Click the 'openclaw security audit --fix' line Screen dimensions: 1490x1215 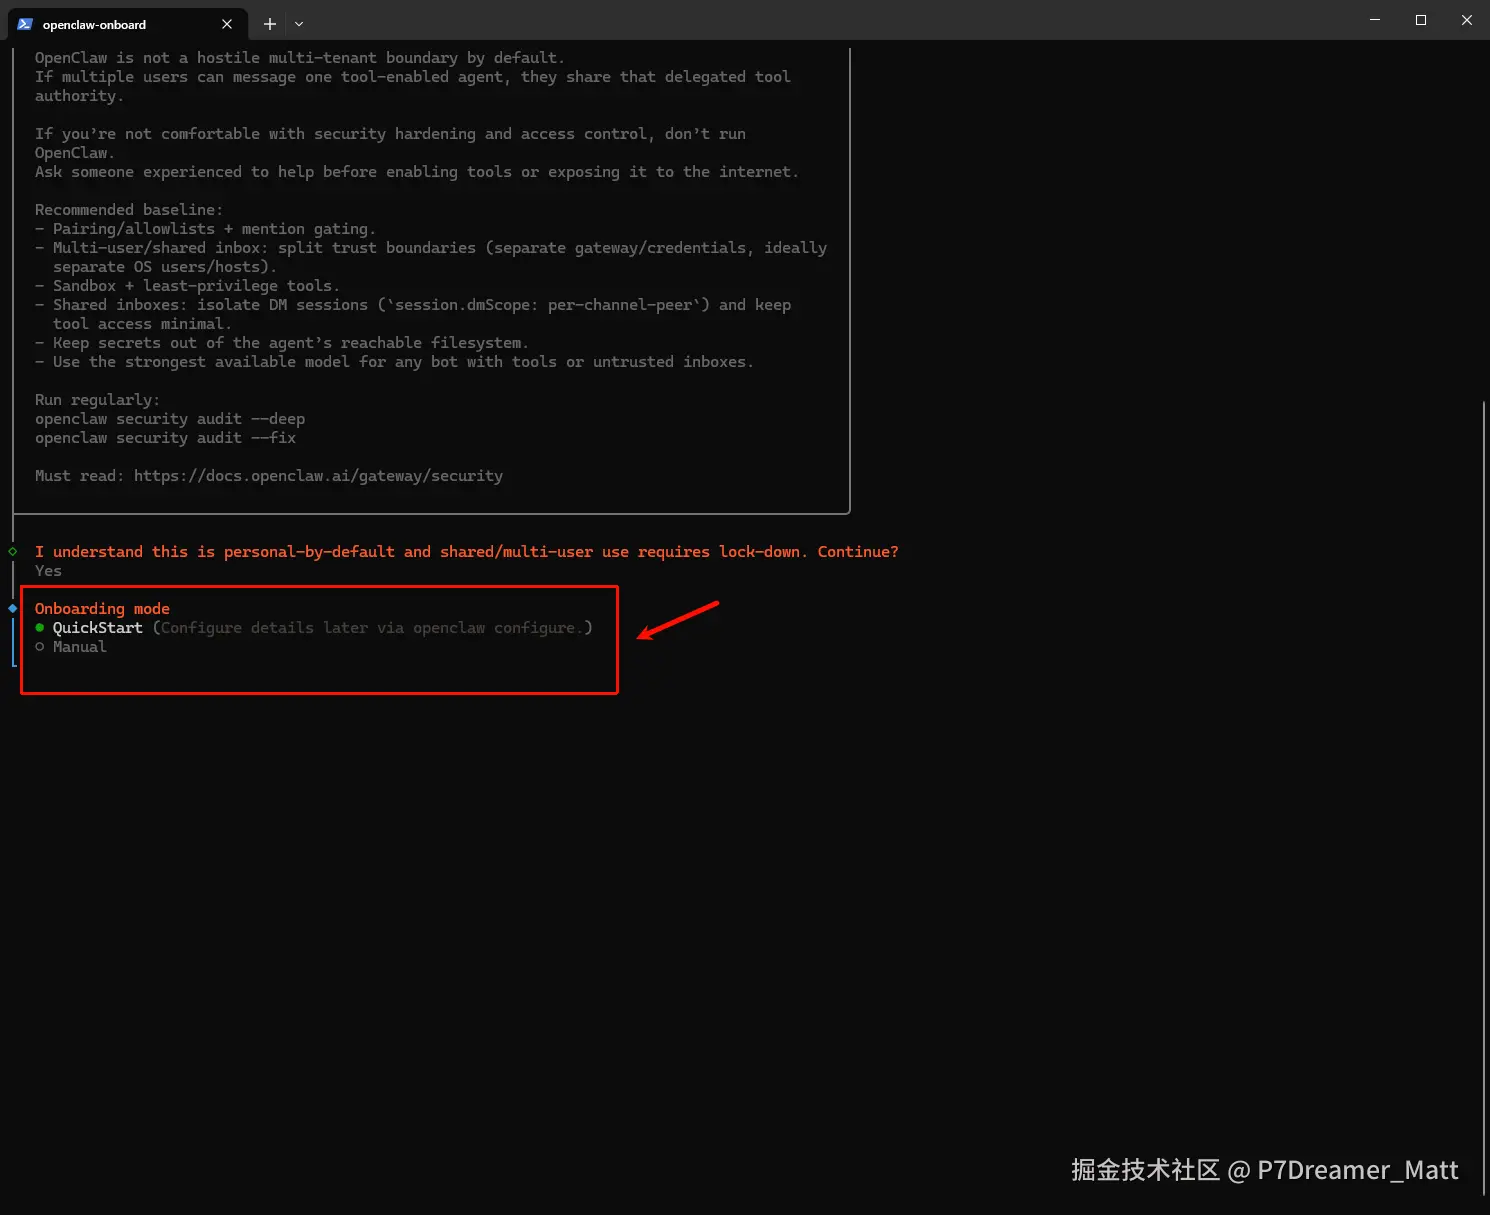point(165,438)
